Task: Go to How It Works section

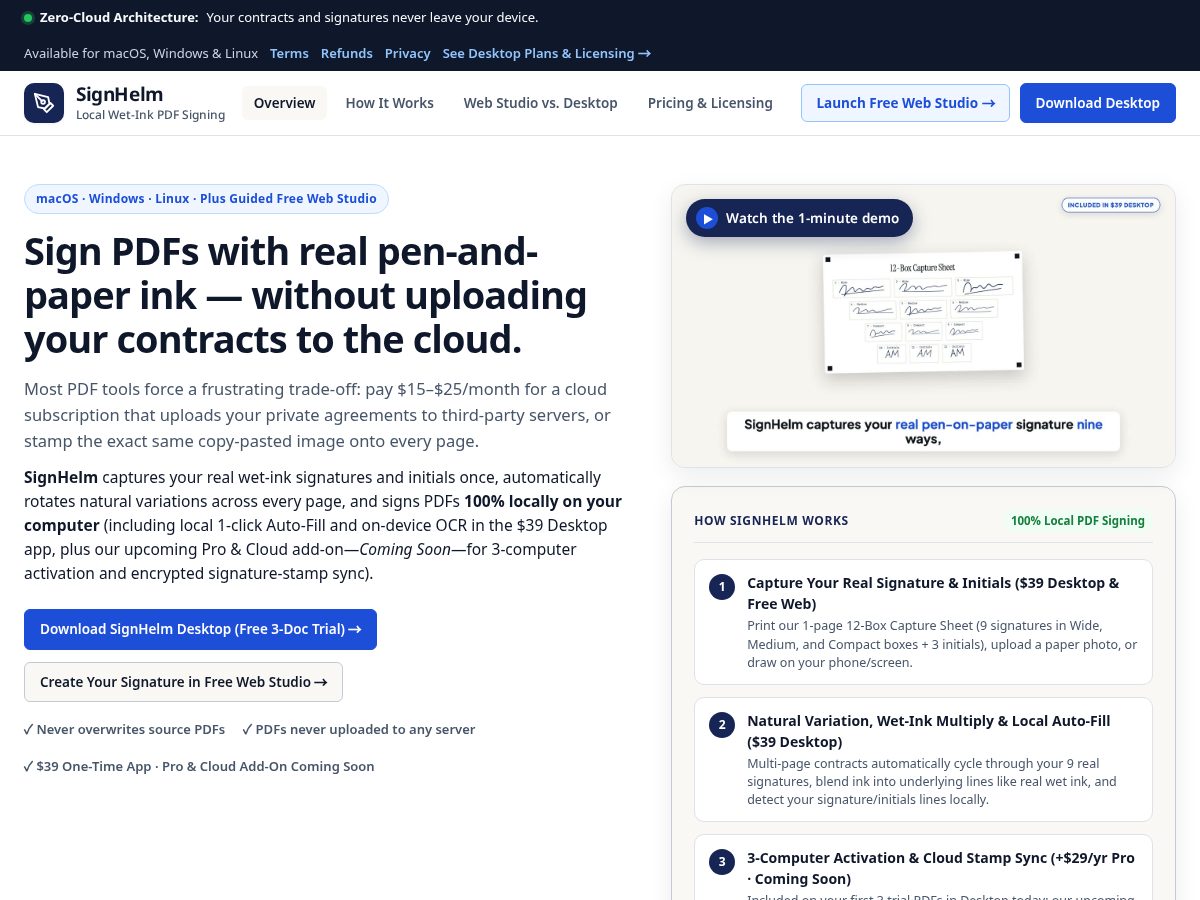Action: [390, 103]
